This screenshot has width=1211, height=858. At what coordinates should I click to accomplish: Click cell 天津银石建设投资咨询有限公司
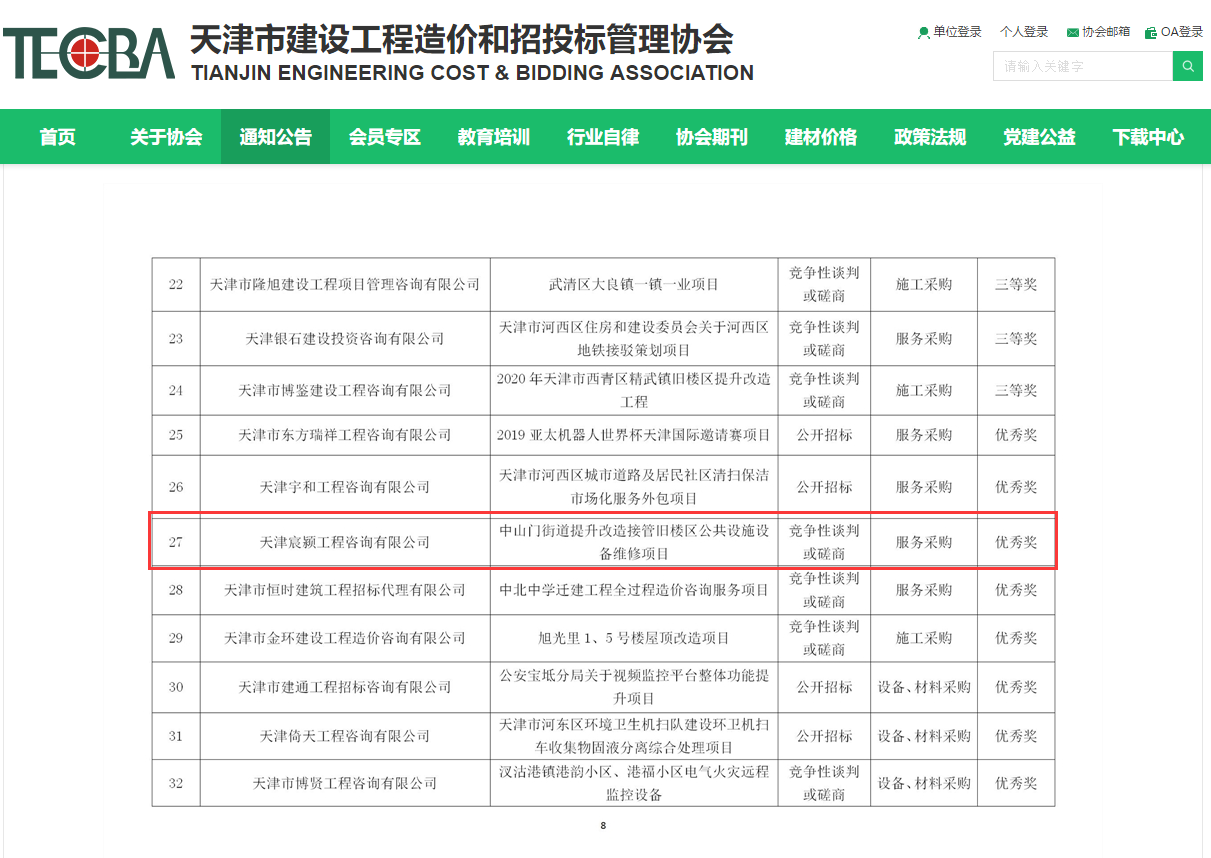(345, 339)
